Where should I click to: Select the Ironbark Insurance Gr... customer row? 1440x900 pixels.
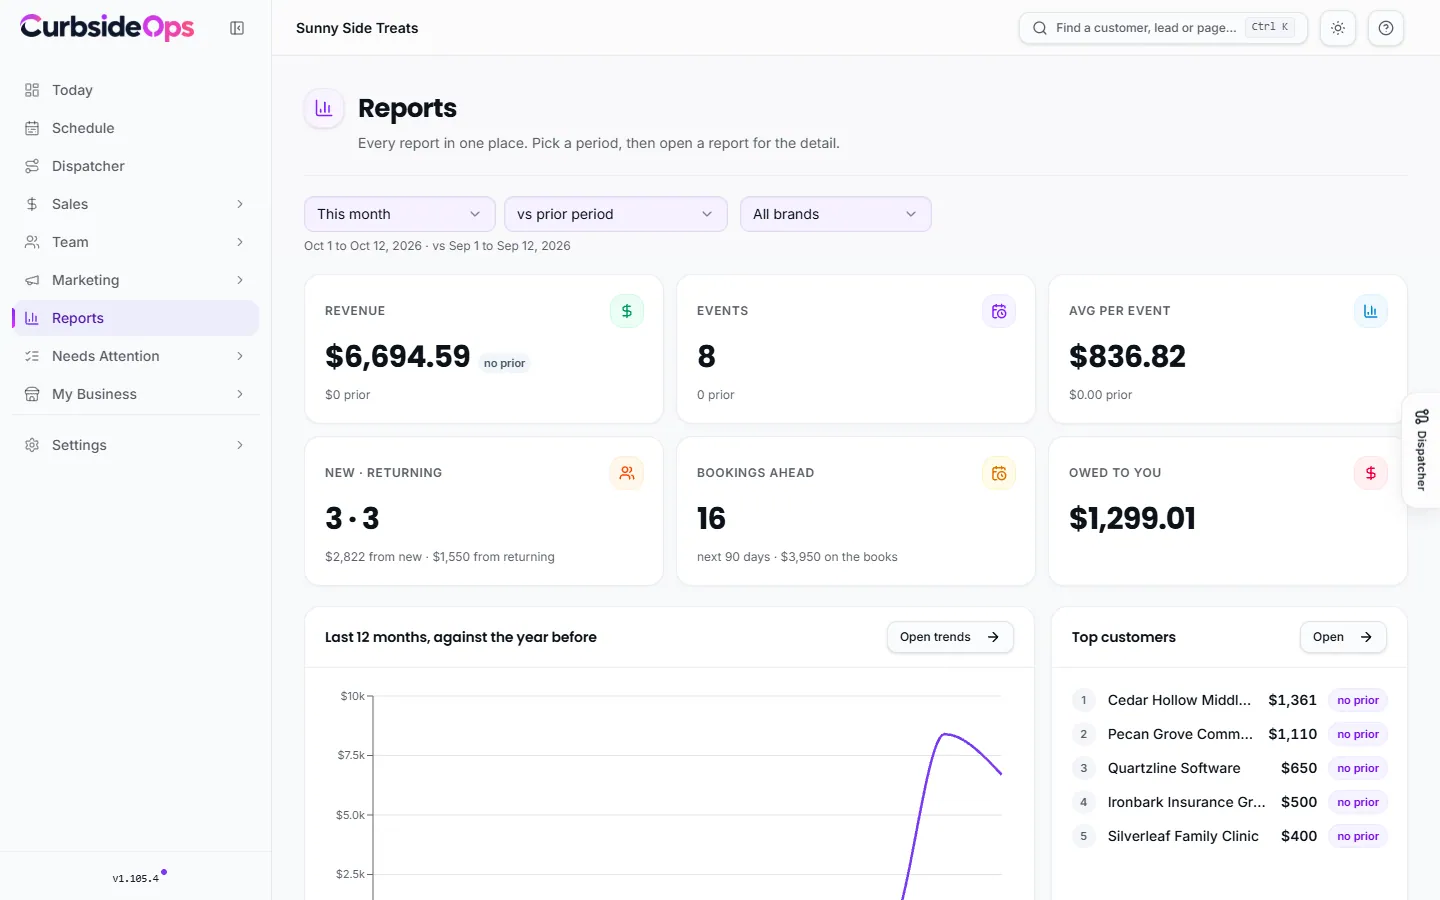[1229, 802]
